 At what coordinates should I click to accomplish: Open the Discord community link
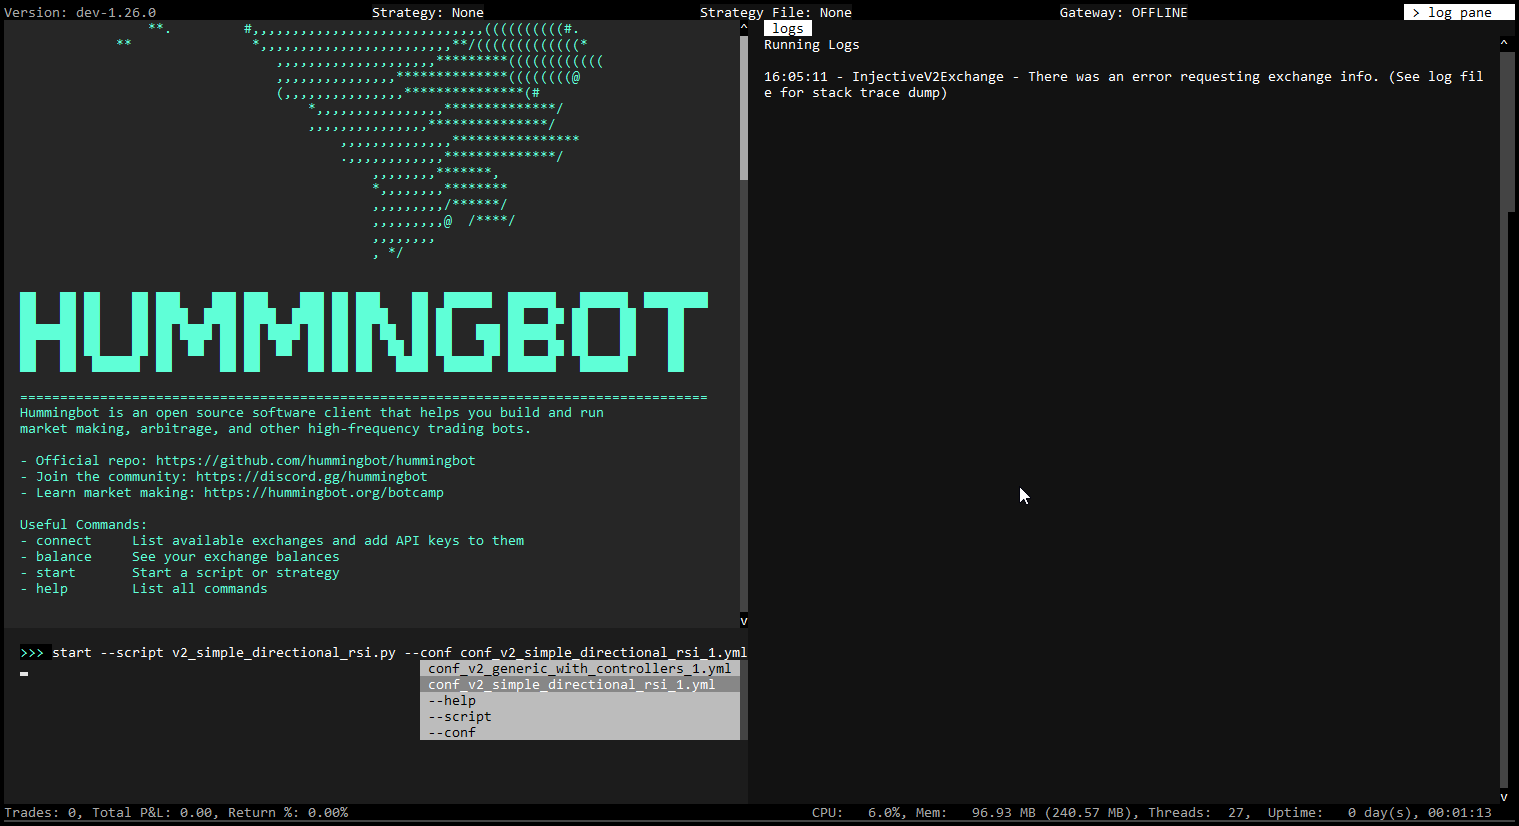[x=311, y=477]
